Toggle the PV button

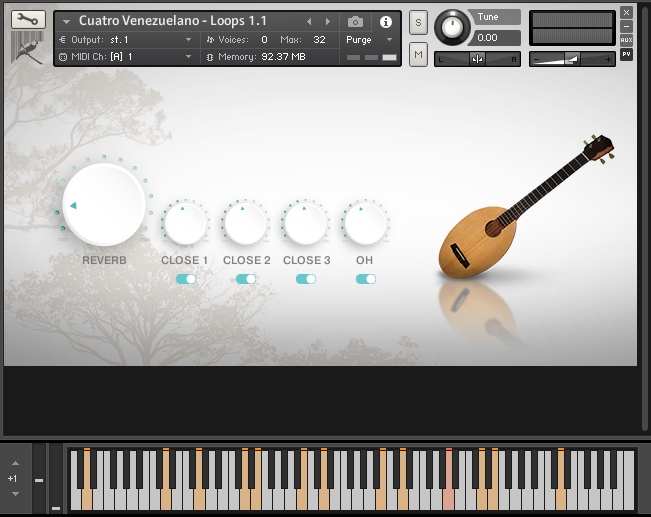(x=627, y=54)
